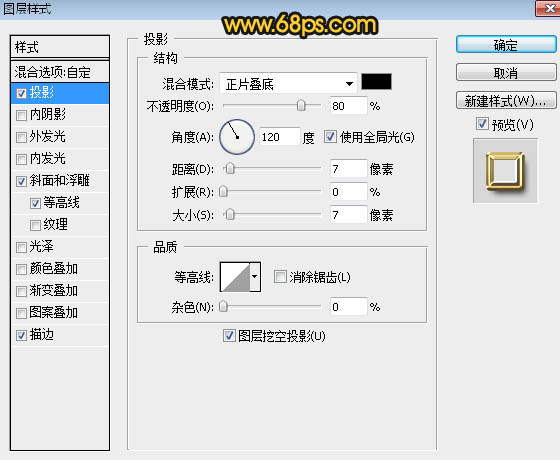560x460 pixels.
Task: Enable the 光泽 checkbox
Action: [x=21, y=247]
